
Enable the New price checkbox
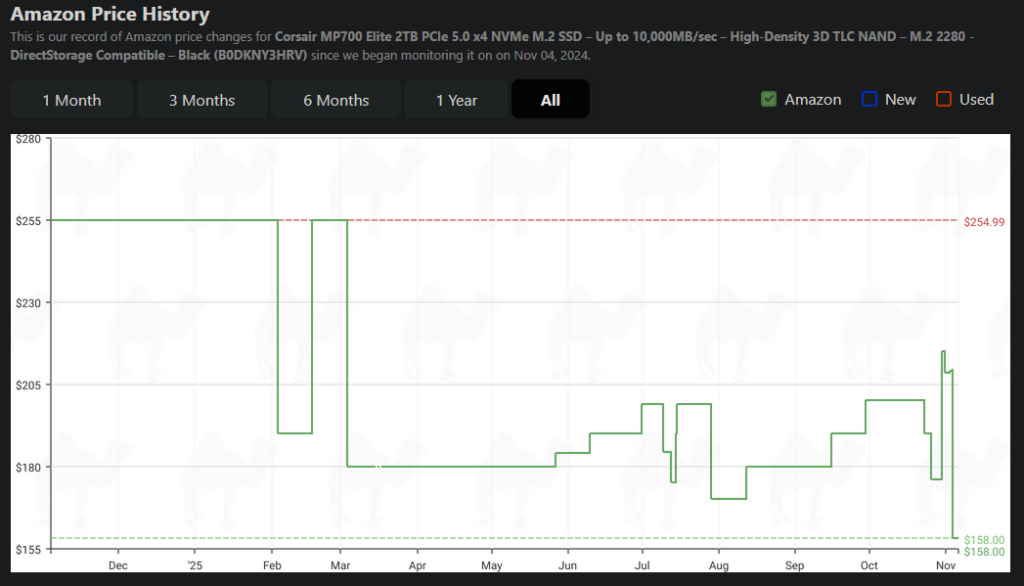click(x=869, y=99)
